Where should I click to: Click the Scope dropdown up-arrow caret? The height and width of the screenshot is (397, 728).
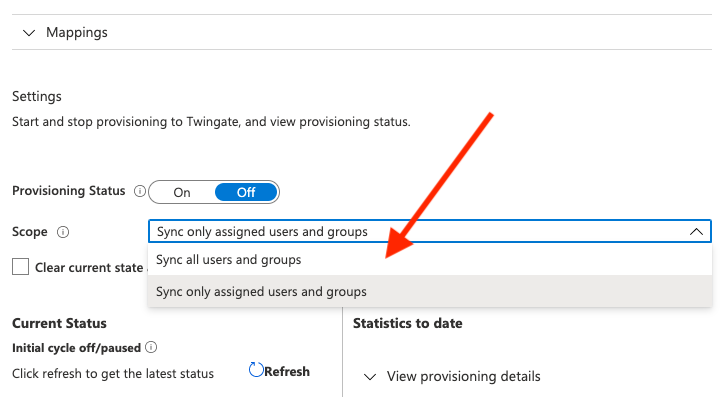click(x=696, y=231)
